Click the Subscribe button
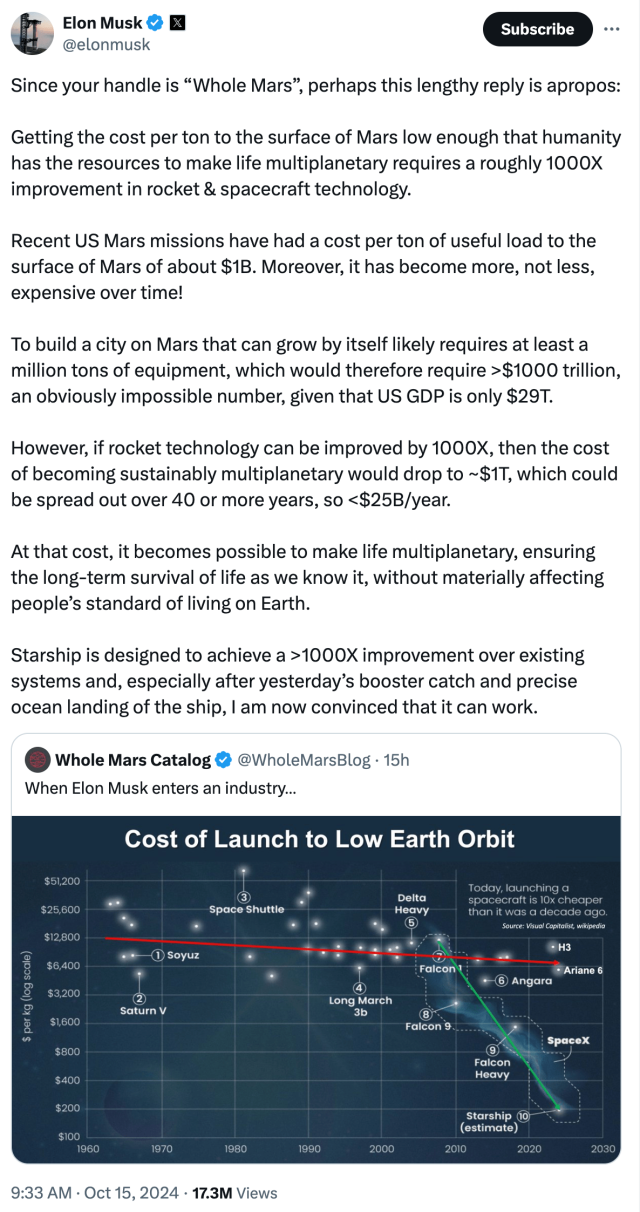Screen dimensions: 640x1212 coord(537,30)
